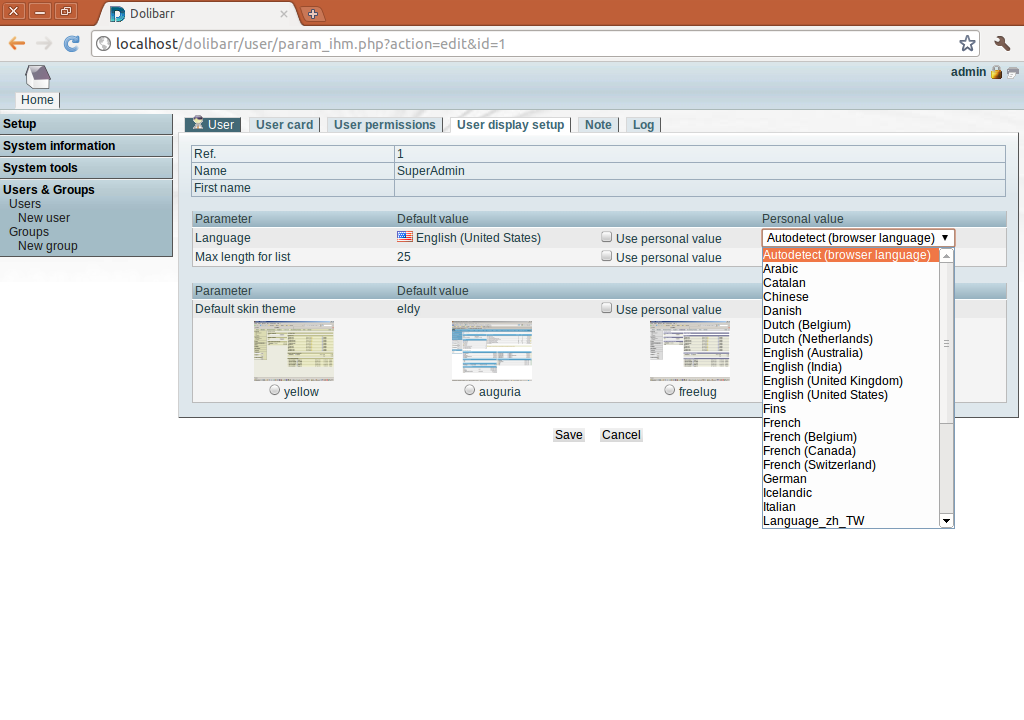
Task: Open the User permissions tab
Action: (385, 125)
